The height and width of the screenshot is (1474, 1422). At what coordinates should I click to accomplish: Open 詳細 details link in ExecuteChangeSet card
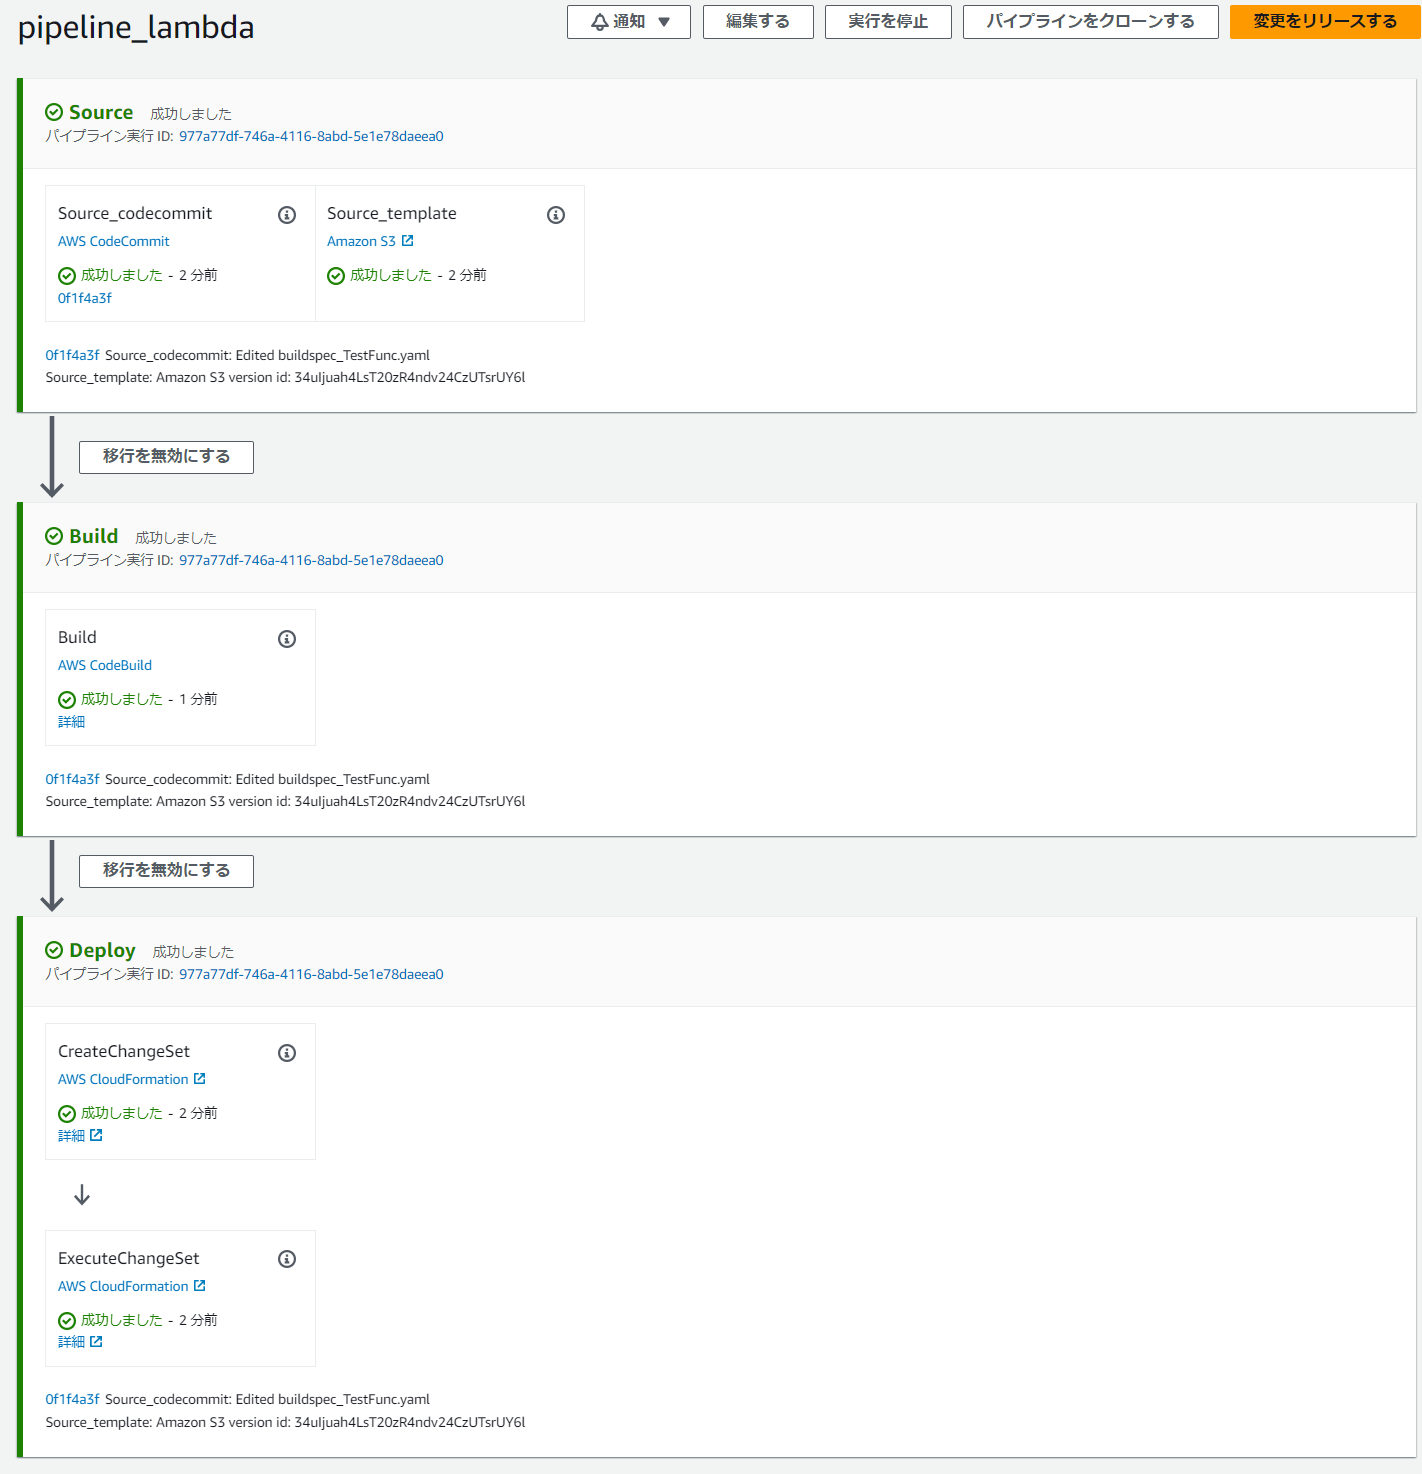point(71,1342)
